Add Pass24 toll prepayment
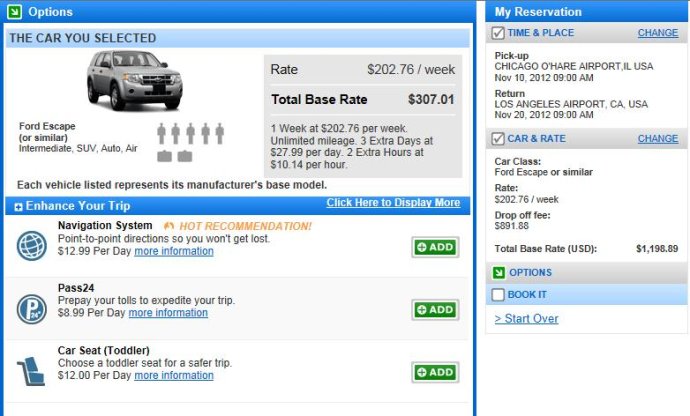Viewport: 690px width, 416px height. [x=435, y=309]
